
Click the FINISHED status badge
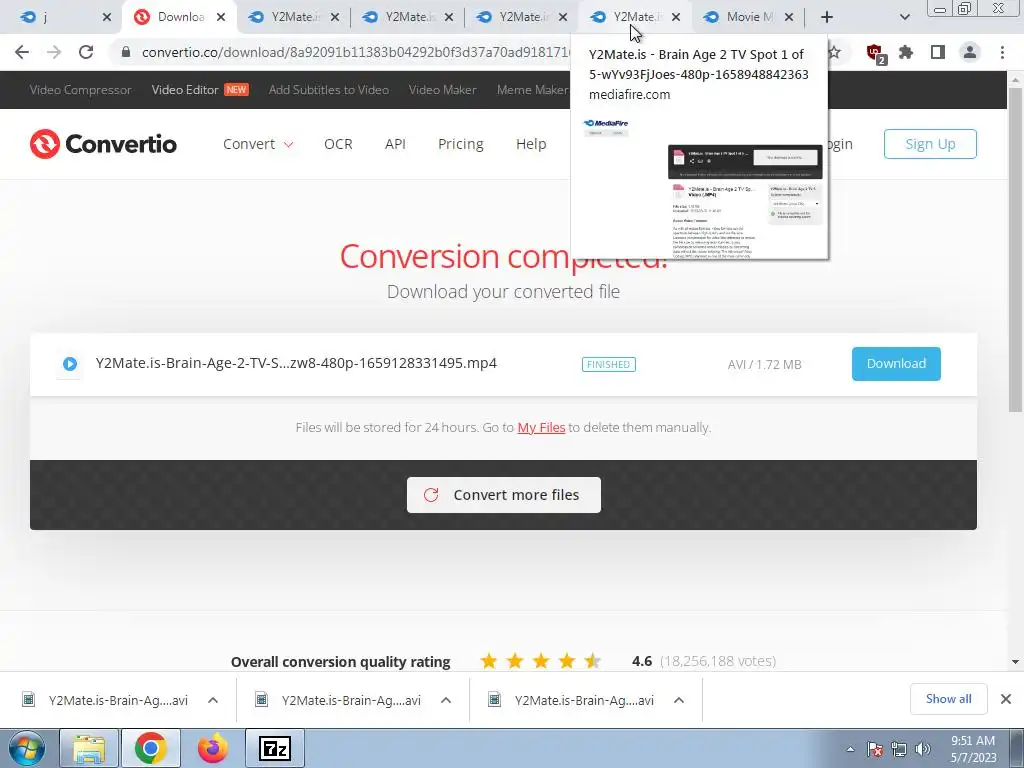point(609,364)
